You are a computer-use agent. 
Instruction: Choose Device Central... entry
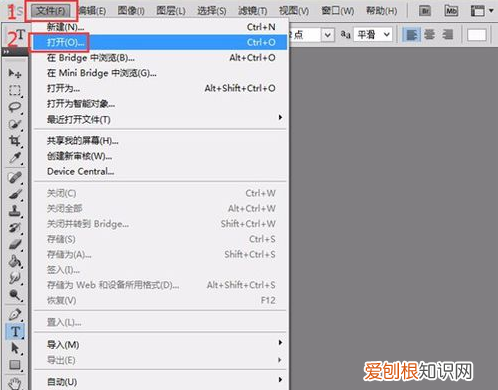click(x=161, y=171)
